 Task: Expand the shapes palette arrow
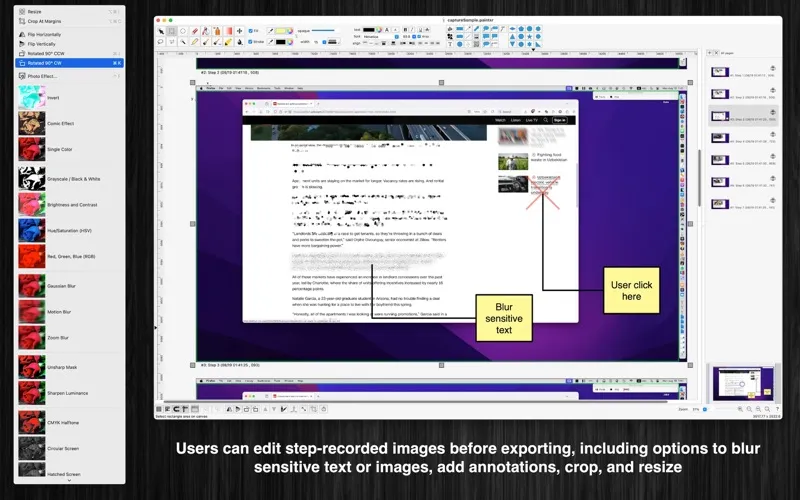[x=533, y=49]
